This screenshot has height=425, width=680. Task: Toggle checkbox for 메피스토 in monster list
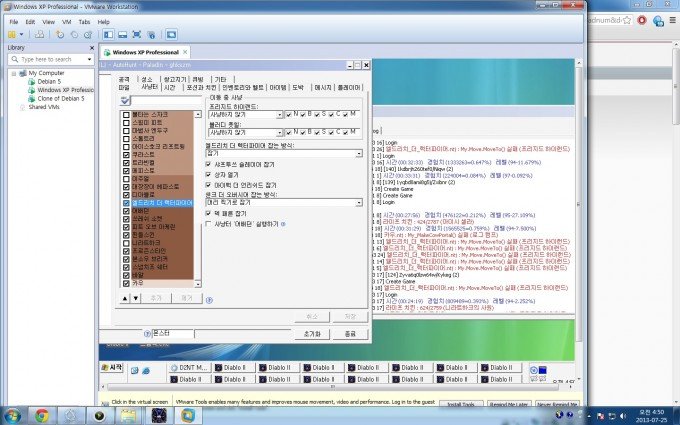(126, 171)
